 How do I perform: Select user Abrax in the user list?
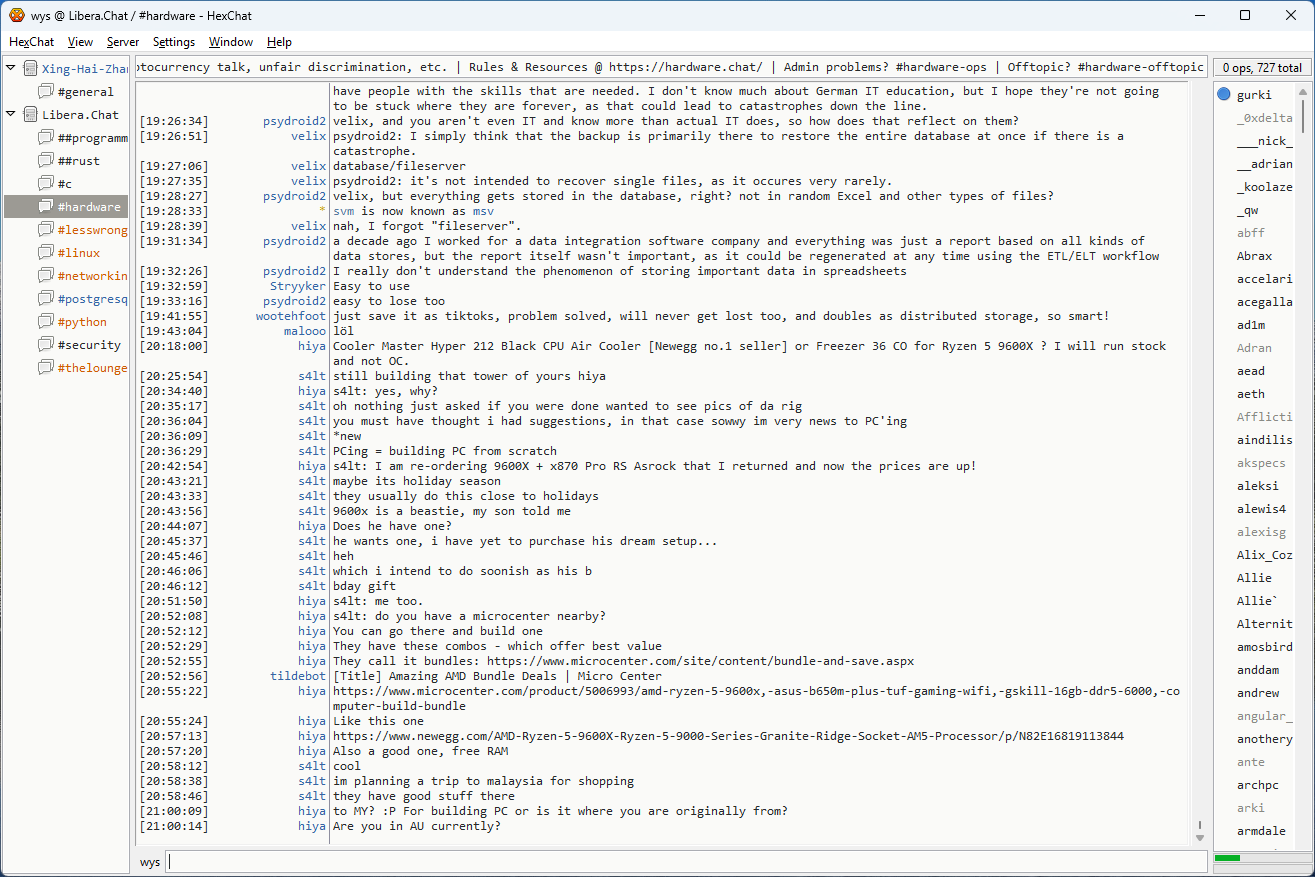(1254, 256)
